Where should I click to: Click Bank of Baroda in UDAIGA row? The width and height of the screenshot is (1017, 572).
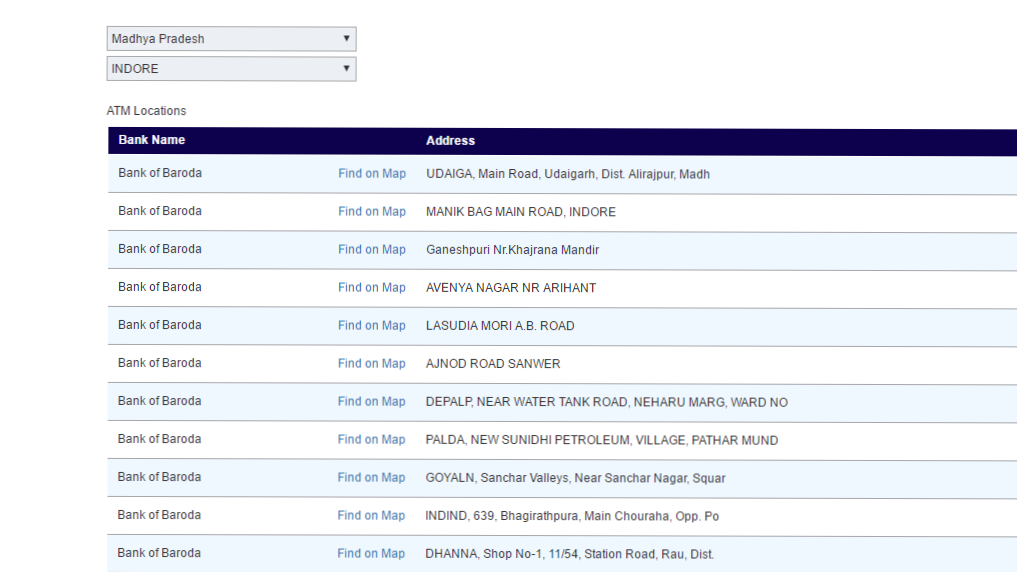160,173
